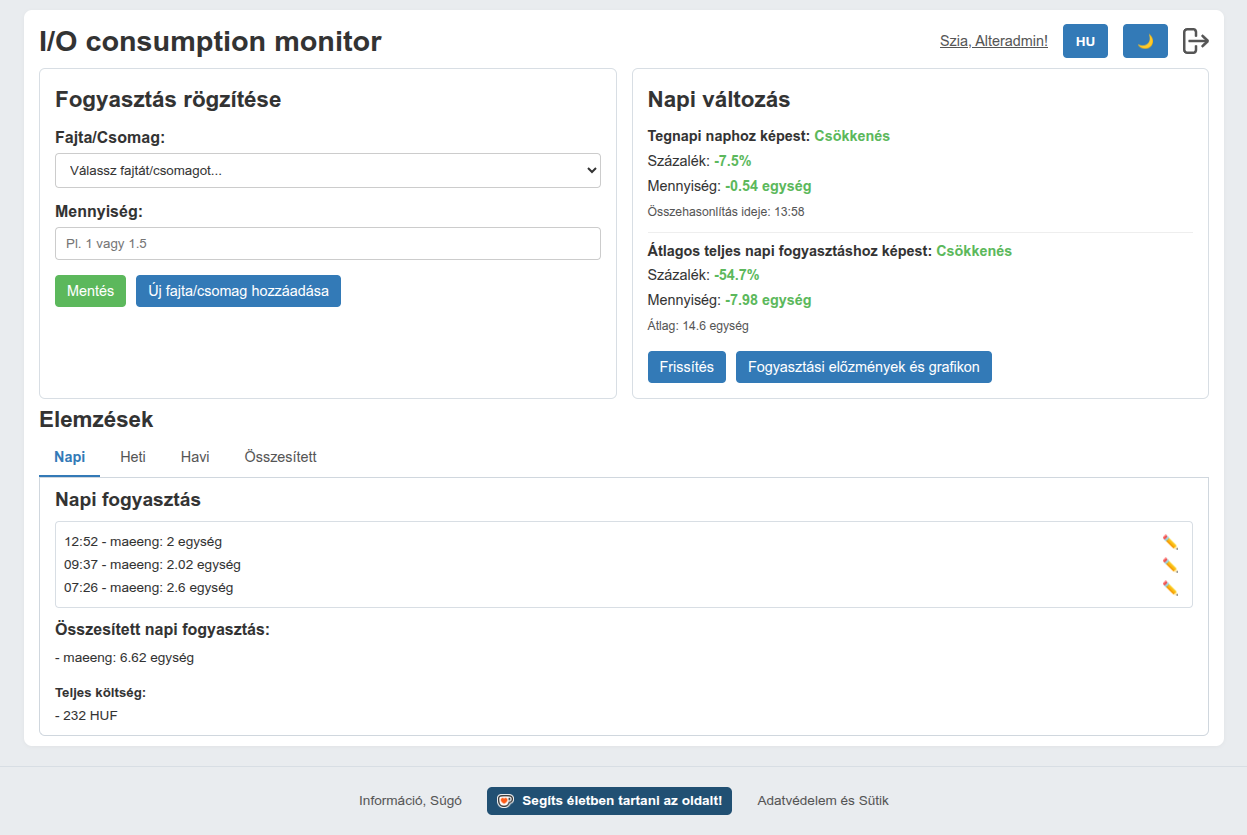This screenshot has height=835, width=1247.
Task: Open the Havi analysis tab
Action: (x=195, y=457)
